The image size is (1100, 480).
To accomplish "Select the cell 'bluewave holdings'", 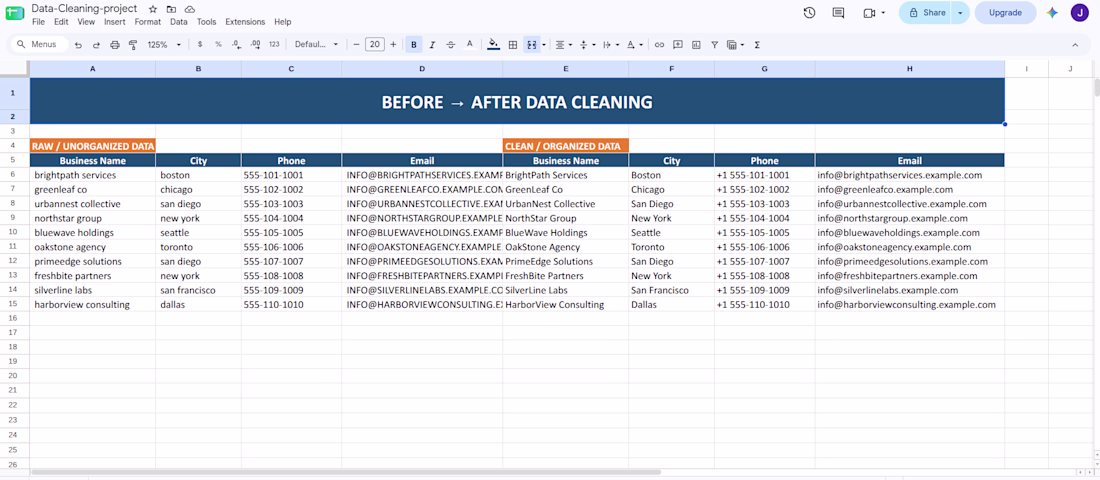I will coord(93,232).
